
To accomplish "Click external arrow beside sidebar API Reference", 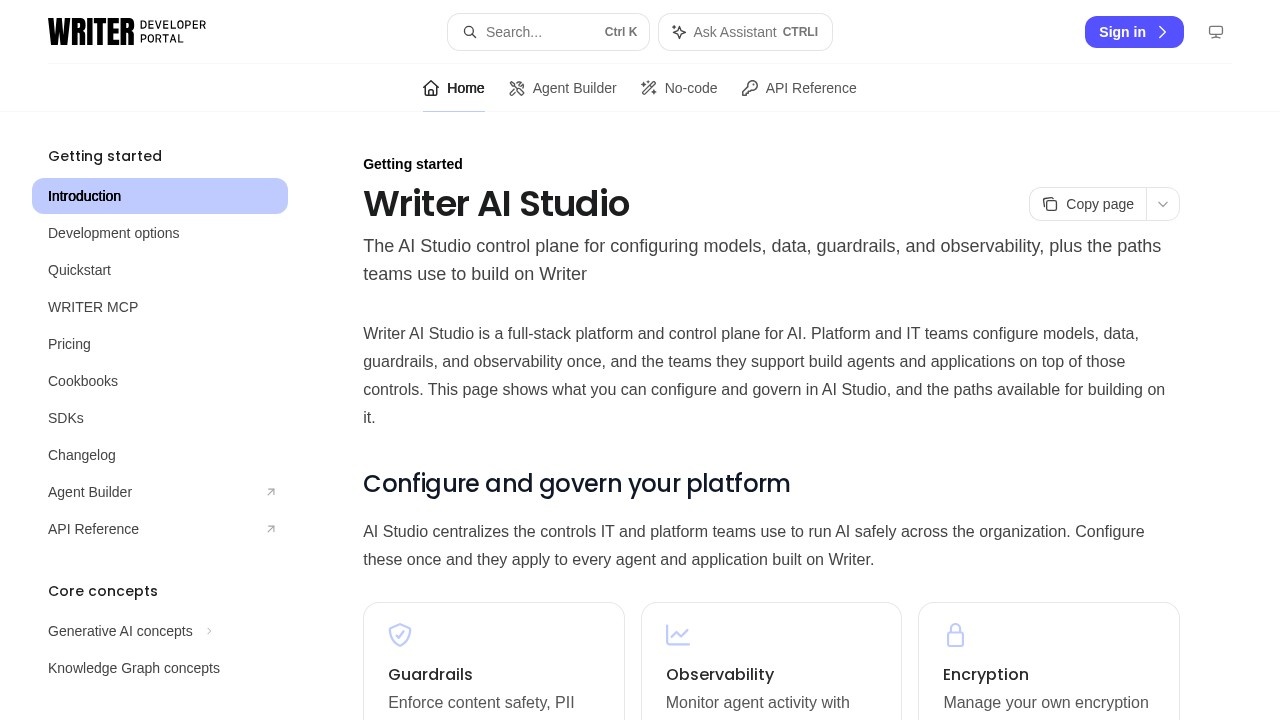I will click(x=271, y=529).
